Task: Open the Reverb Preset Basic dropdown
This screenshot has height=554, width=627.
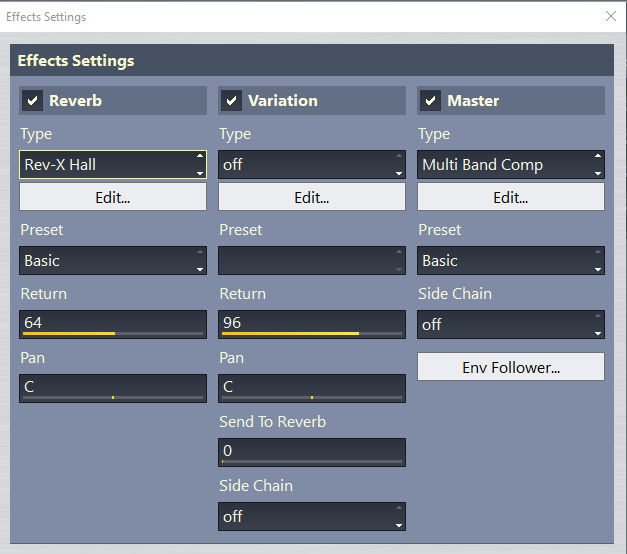Action: click(x=113, y=260)
